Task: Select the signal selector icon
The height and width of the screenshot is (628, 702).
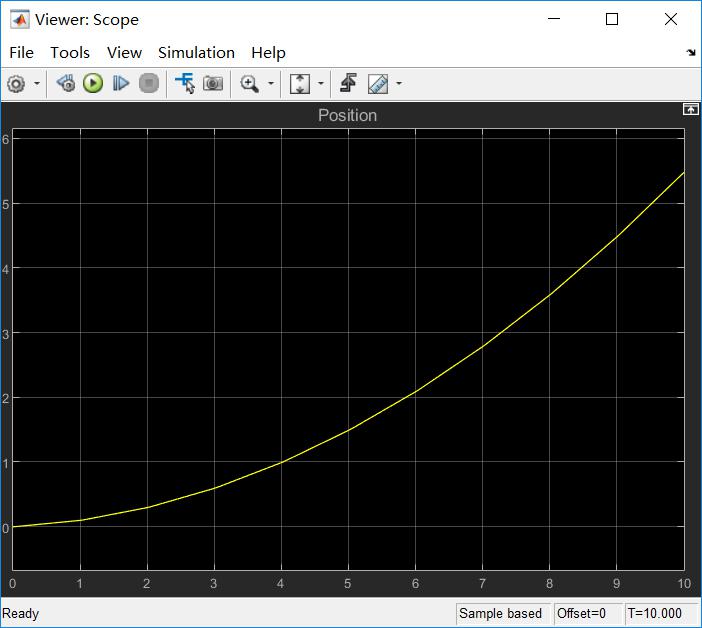Action: (x=185, y=83)
